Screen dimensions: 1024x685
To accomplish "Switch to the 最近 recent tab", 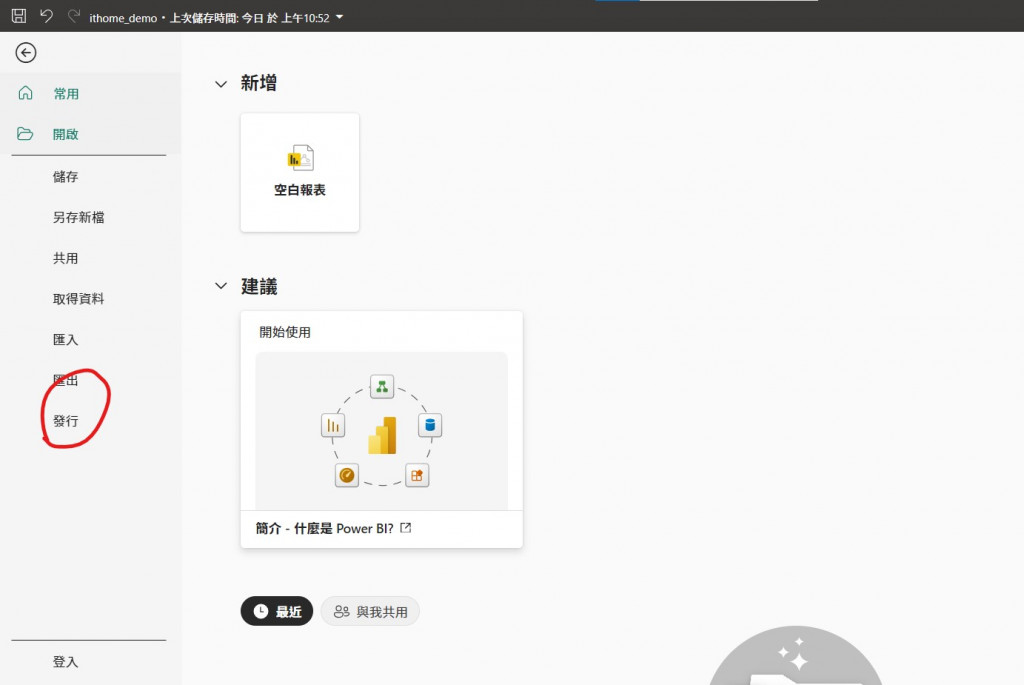I will tap(277, 611).
